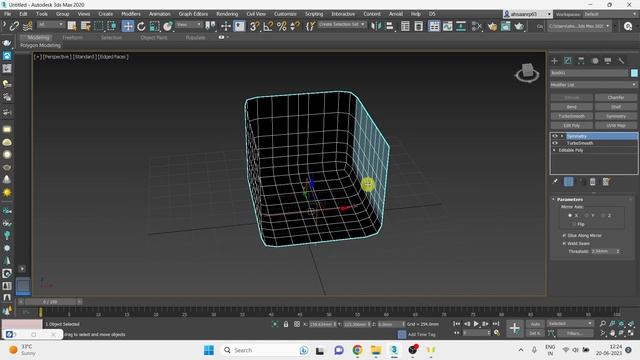Open the Curve Editor icon
The image size is (640, 360).
pyautogui.click(x=447, y=26)
